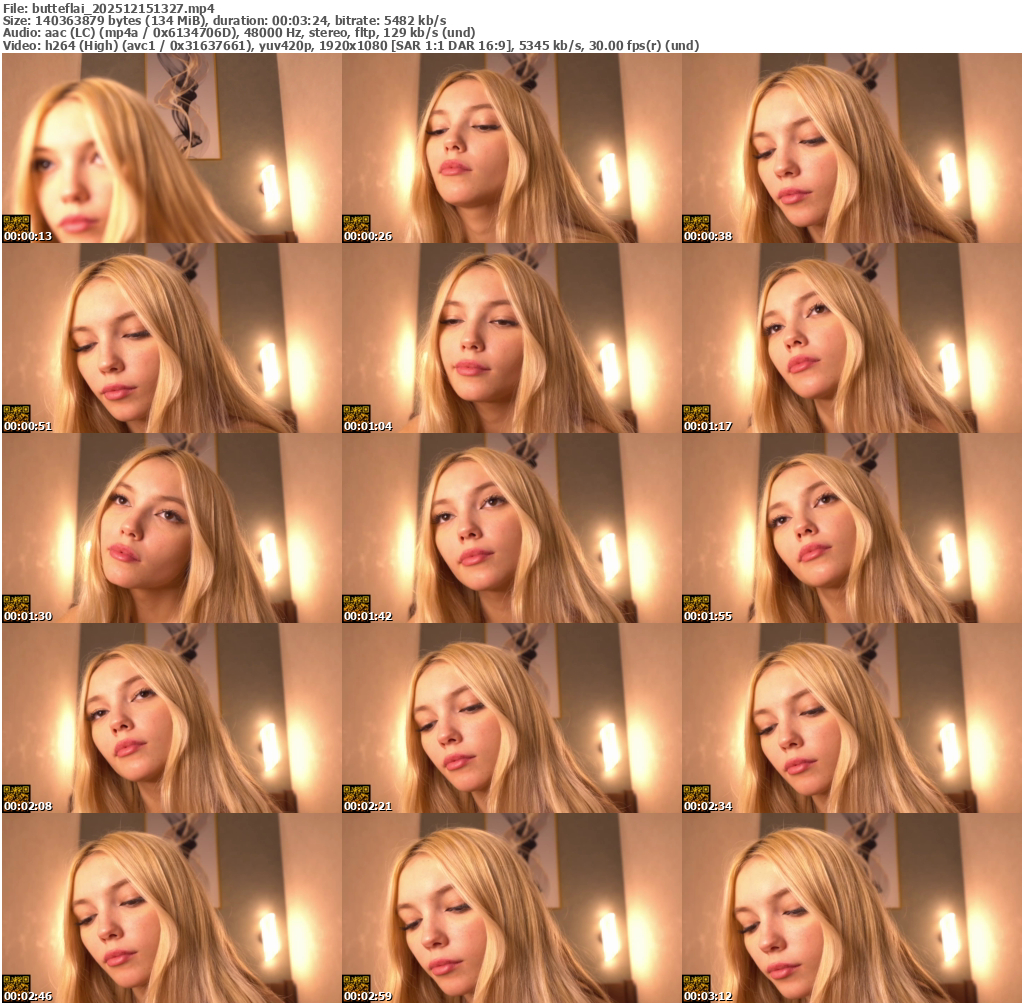This screenshot has height=1003, width=1024.
Task: Open the thumbnail at 00:02:46
Action: click(172, 908)
